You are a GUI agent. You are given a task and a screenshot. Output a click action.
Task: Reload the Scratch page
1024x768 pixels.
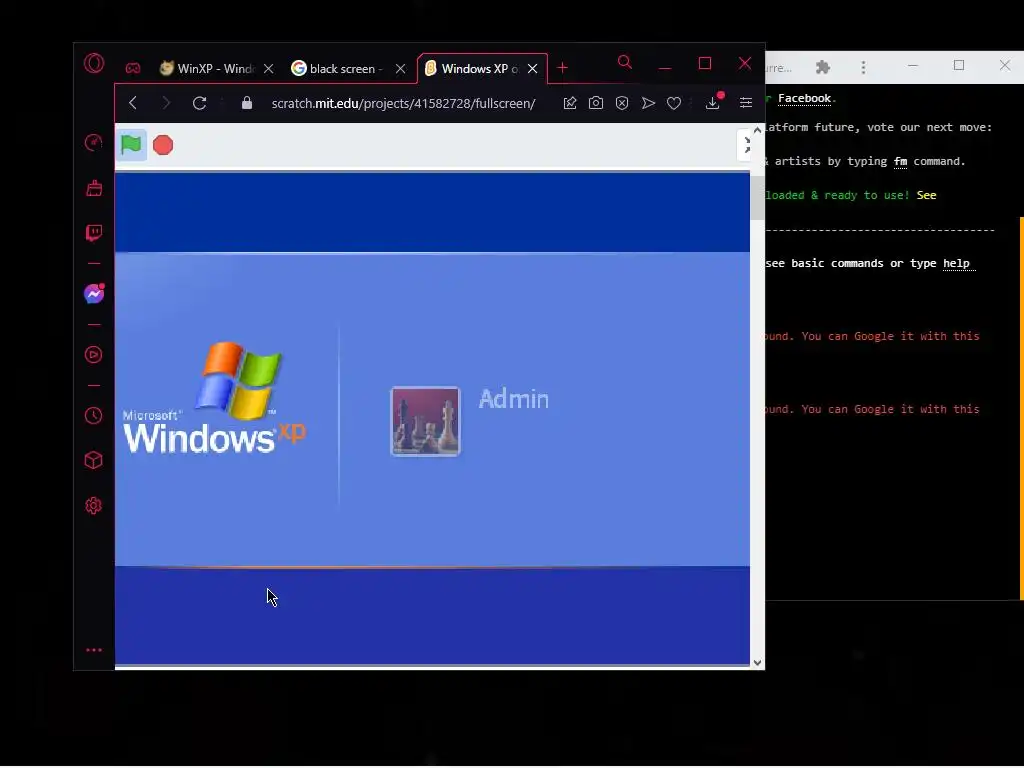click(199, 103)
